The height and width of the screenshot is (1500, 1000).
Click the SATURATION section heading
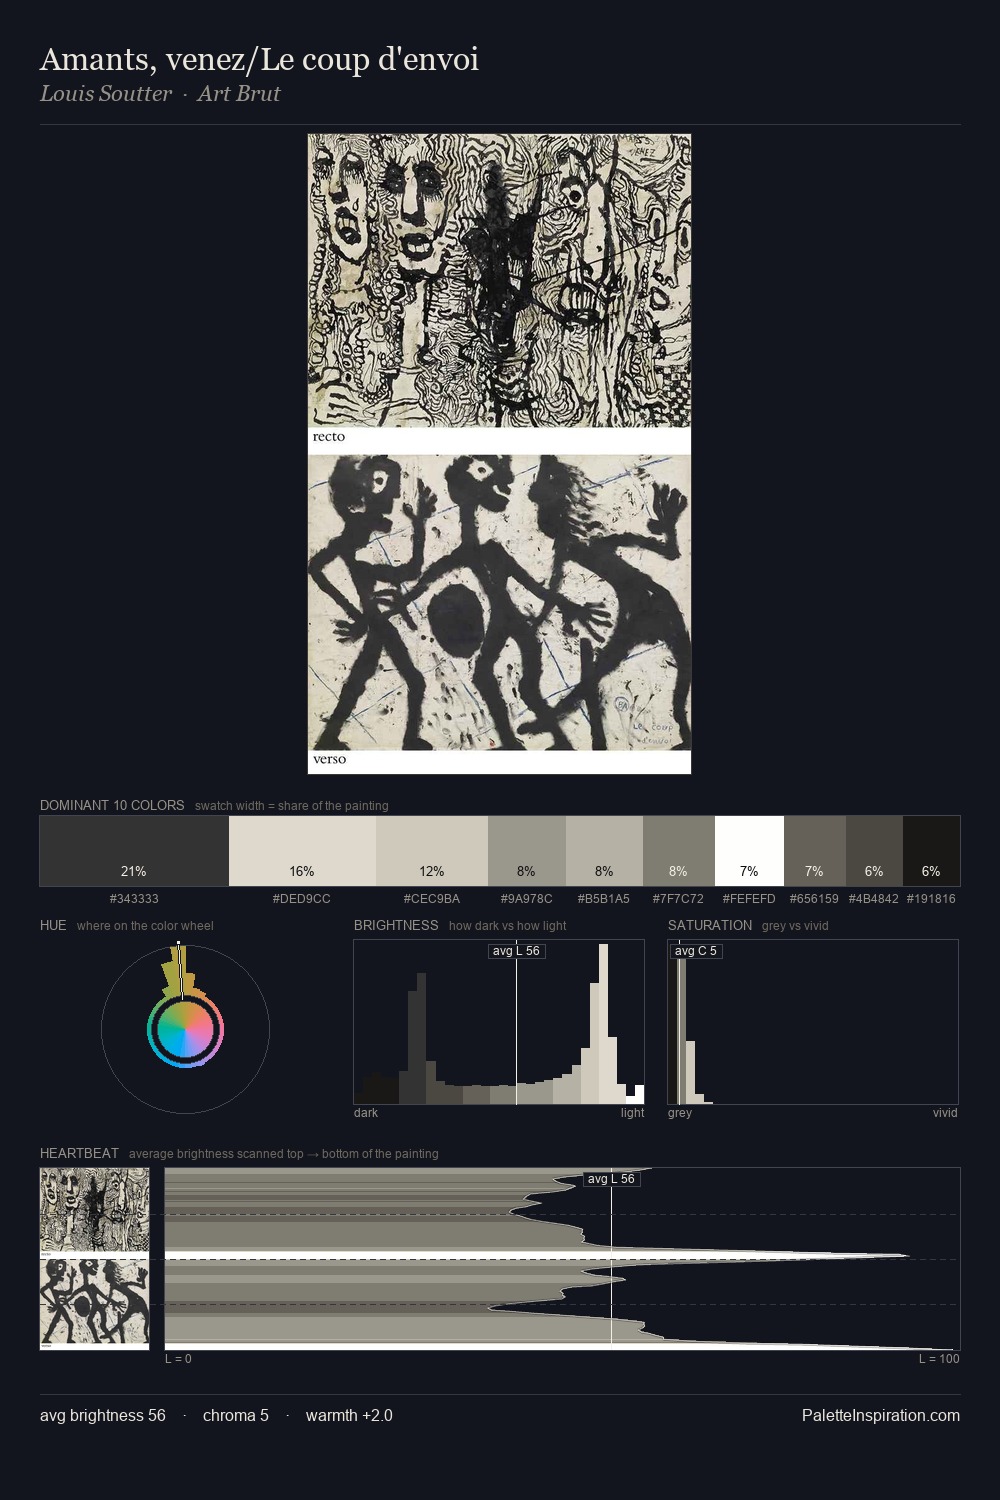pos(710,925)
